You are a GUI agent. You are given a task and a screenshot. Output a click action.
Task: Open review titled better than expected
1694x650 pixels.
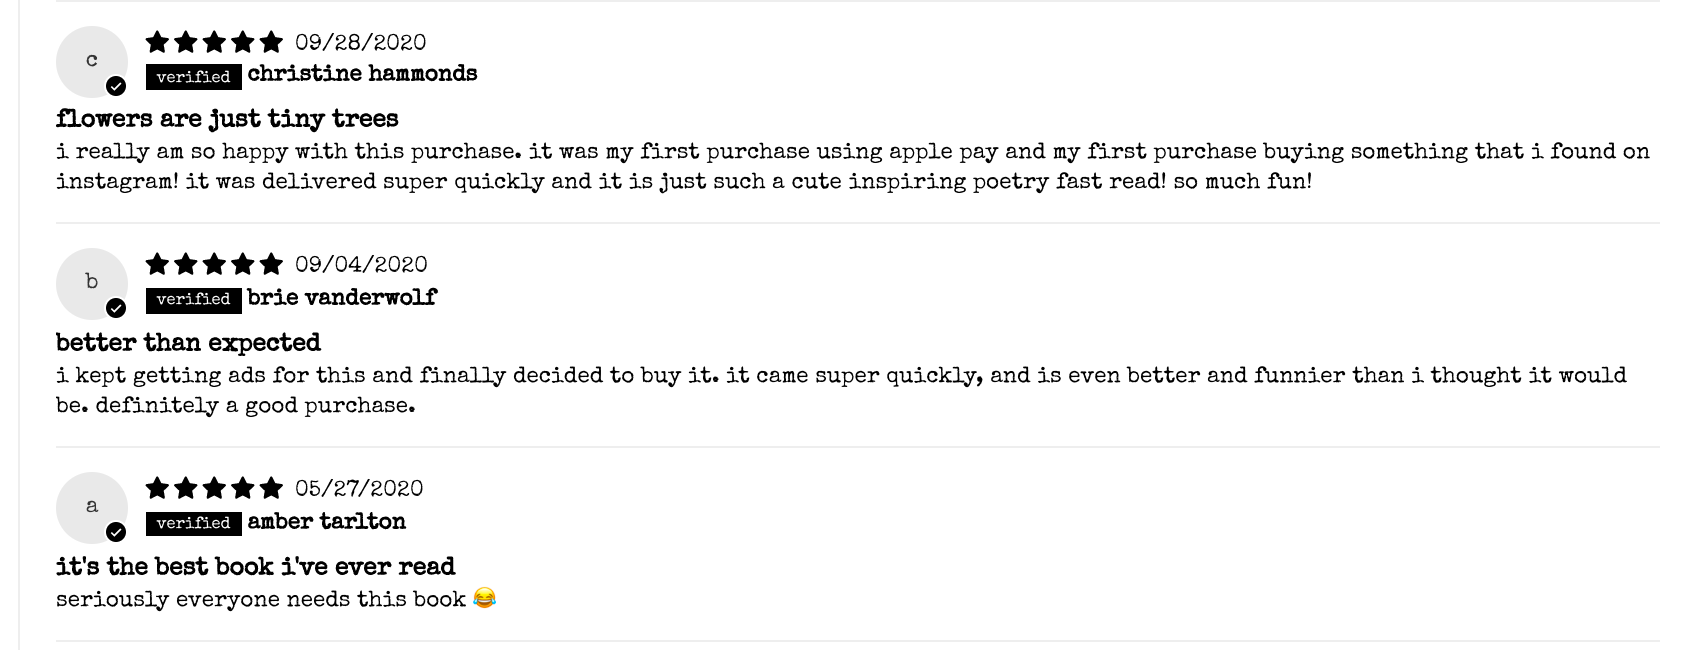188,343
